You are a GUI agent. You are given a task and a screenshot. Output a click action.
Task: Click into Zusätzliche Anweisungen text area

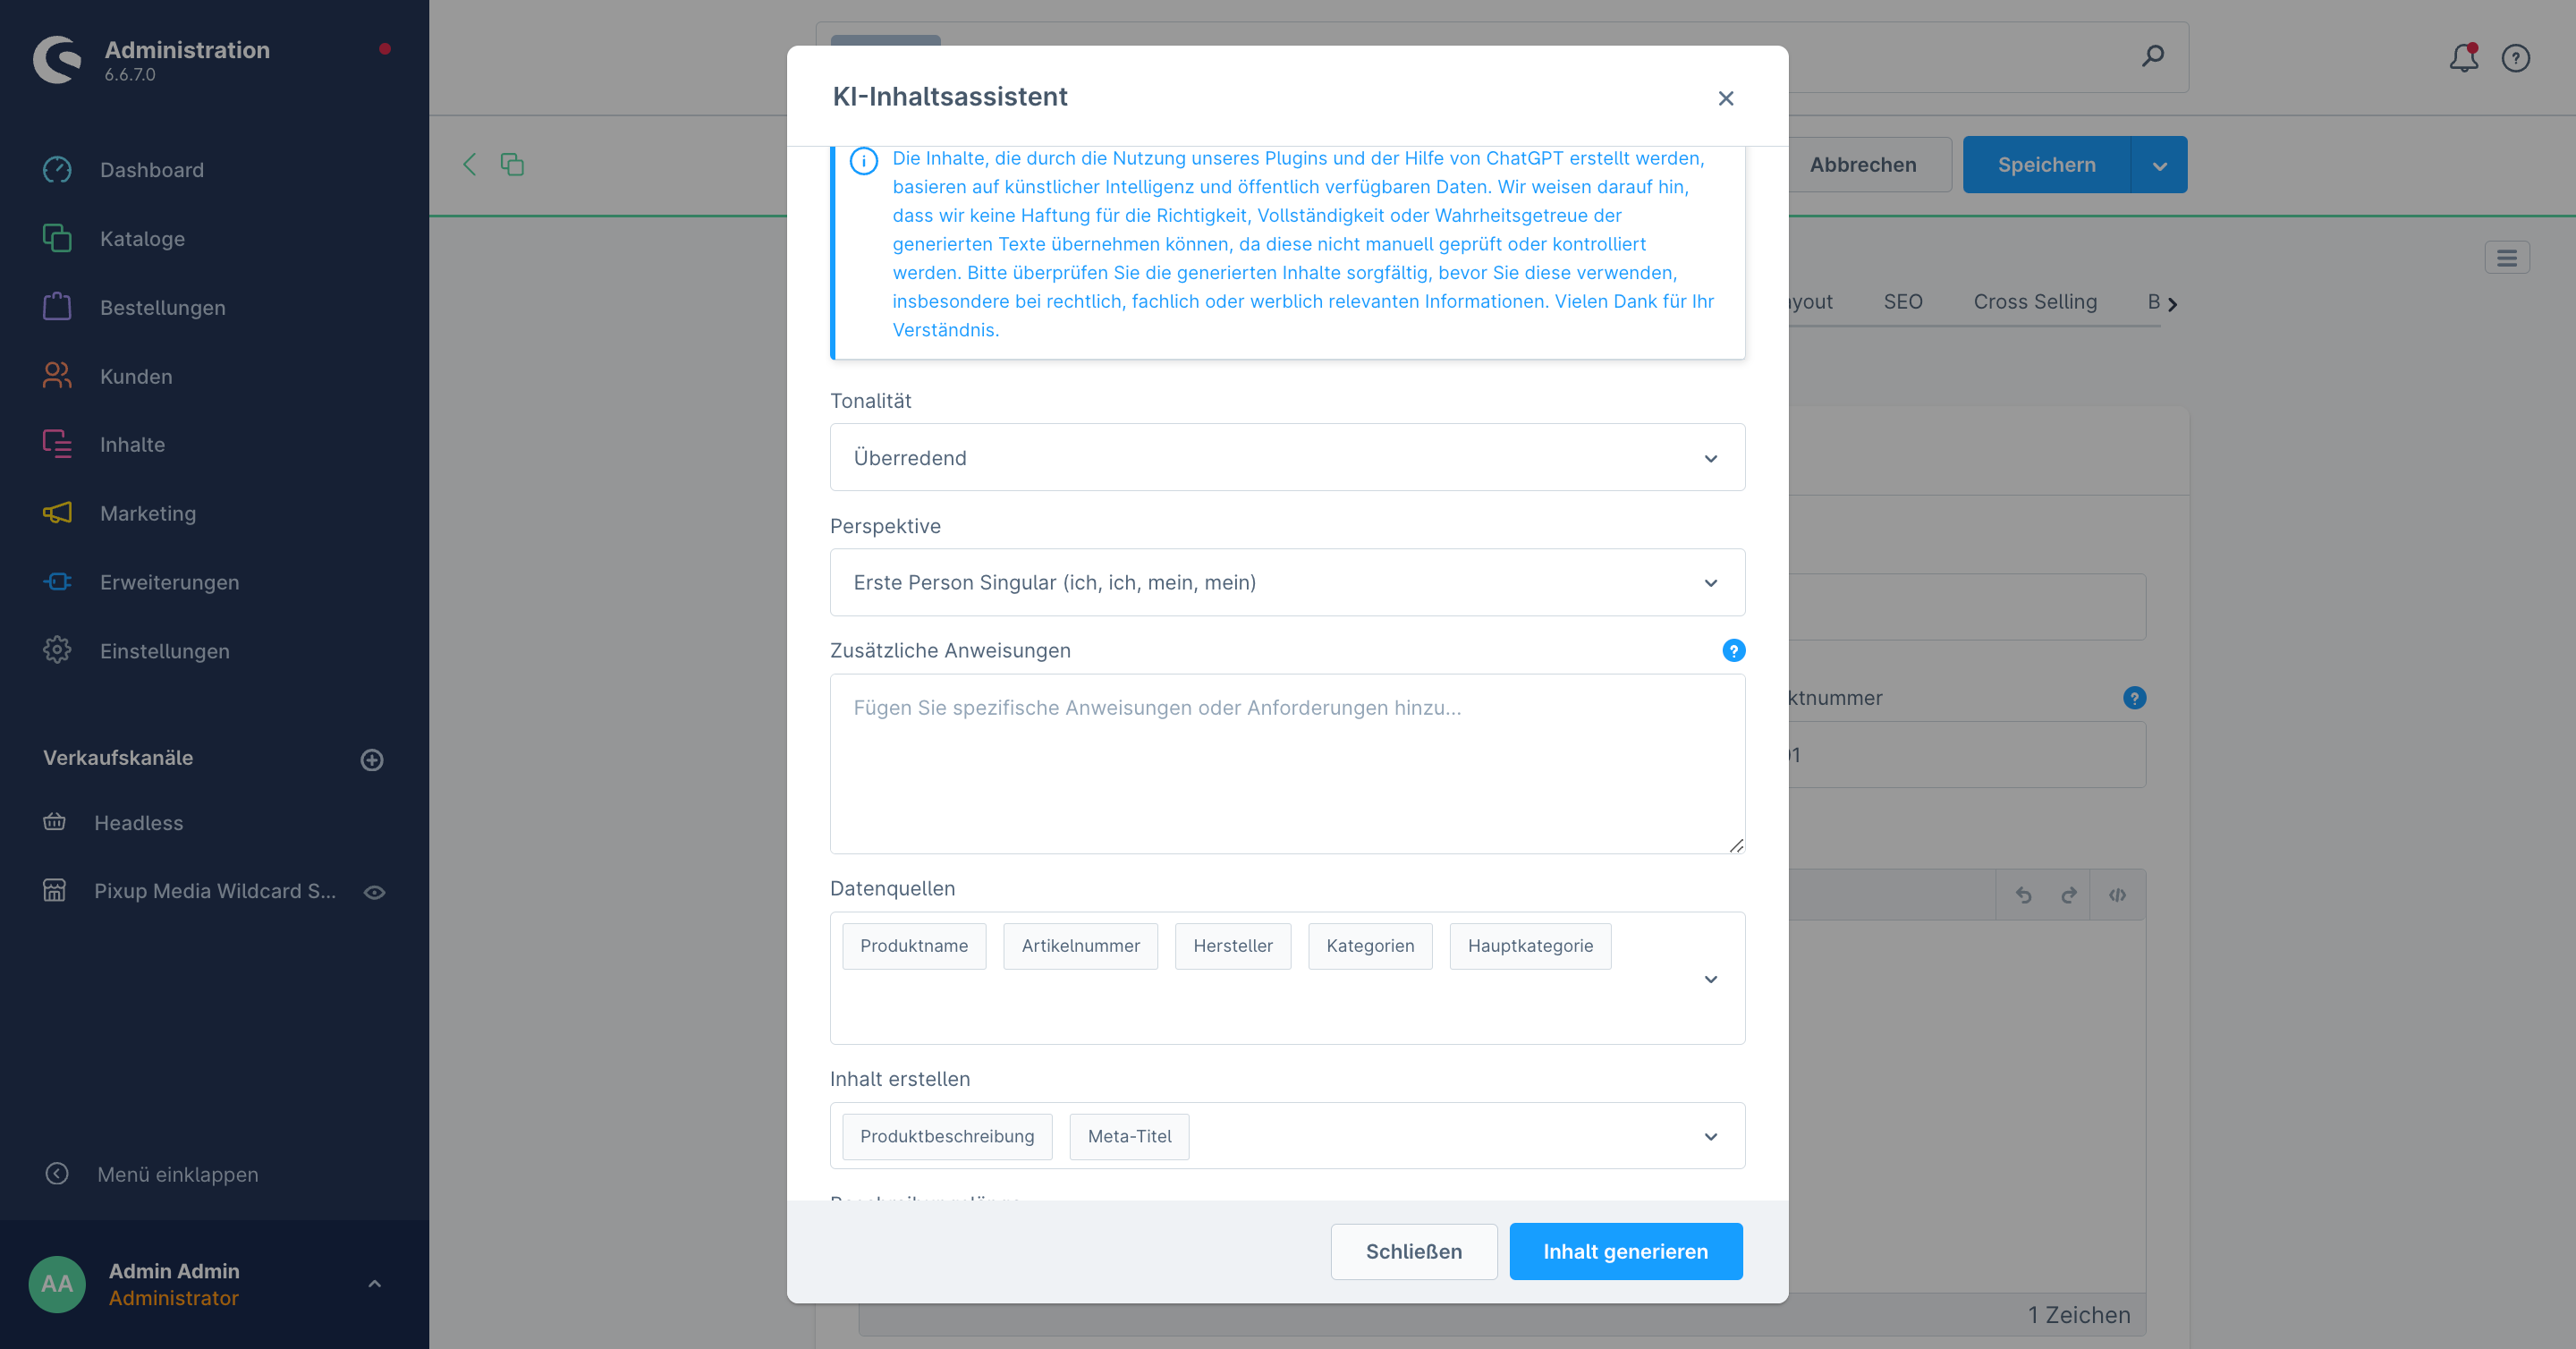[x=1287, y=765]
